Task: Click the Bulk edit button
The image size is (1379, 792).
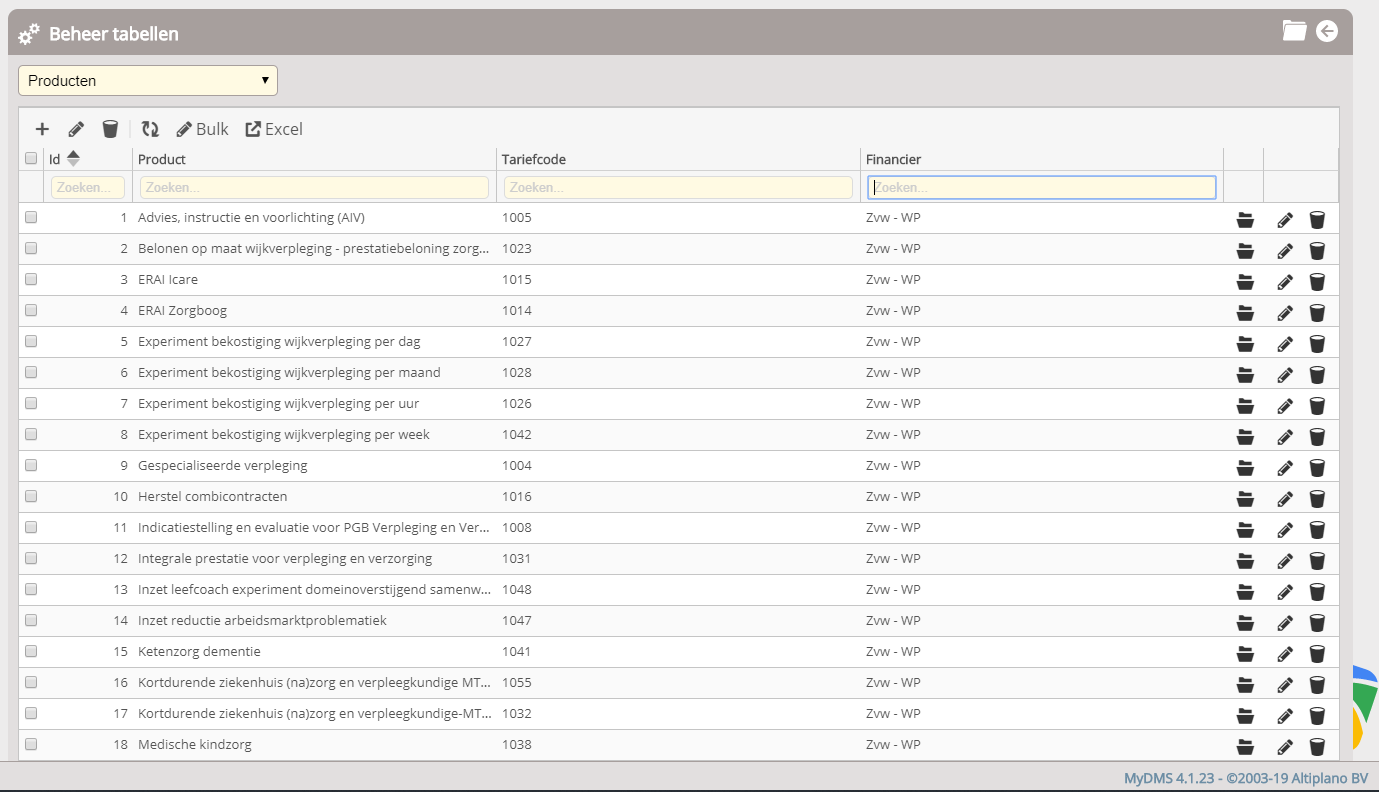Action: point(203,129)
